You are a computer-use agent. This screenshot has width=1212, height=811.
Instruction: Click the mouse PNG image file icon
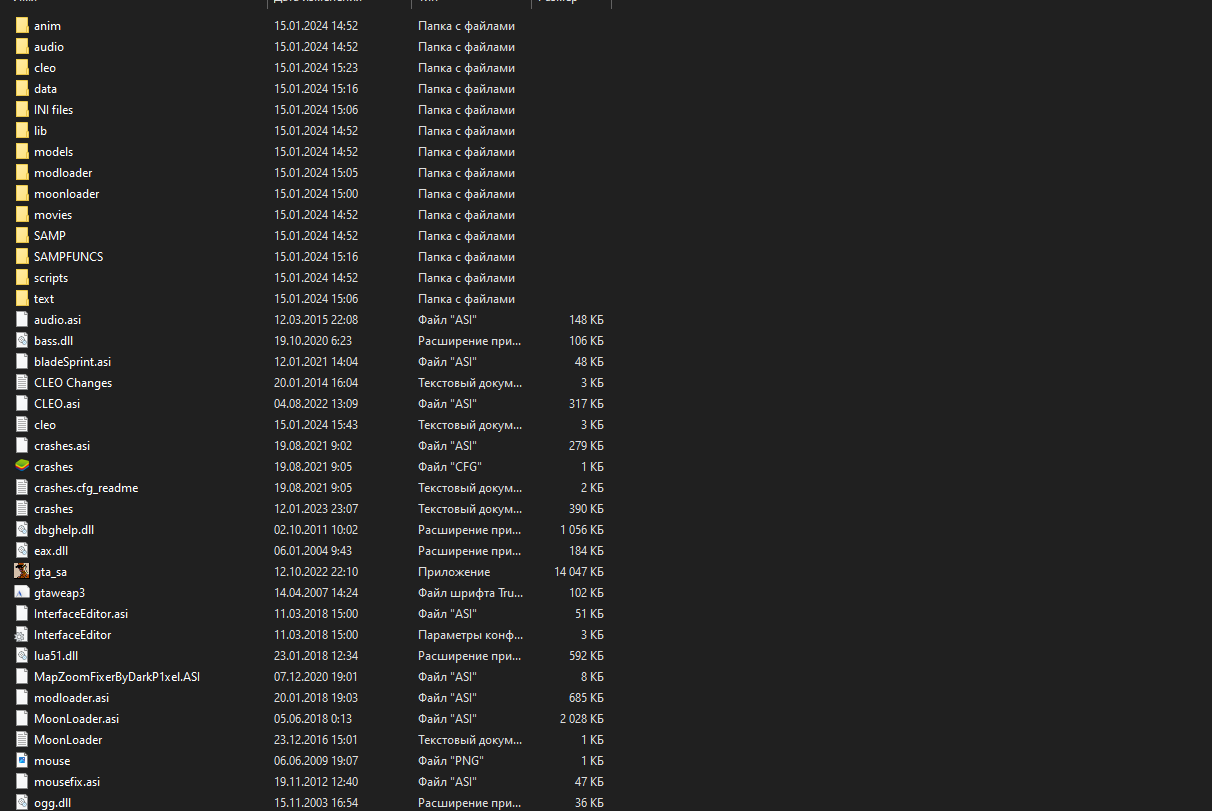coord(22,761)
